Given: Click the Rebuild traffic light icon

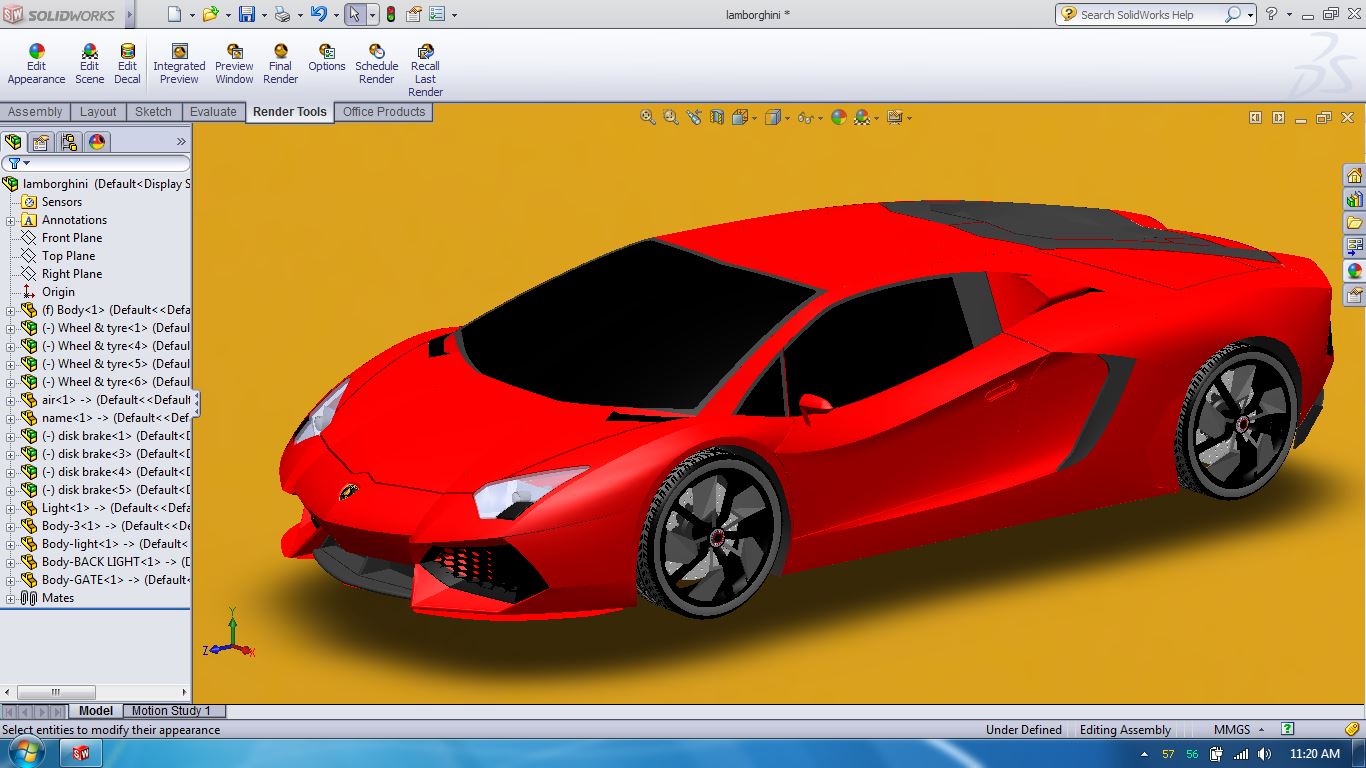Looking at the screenshot, I should tap(390, 14).
